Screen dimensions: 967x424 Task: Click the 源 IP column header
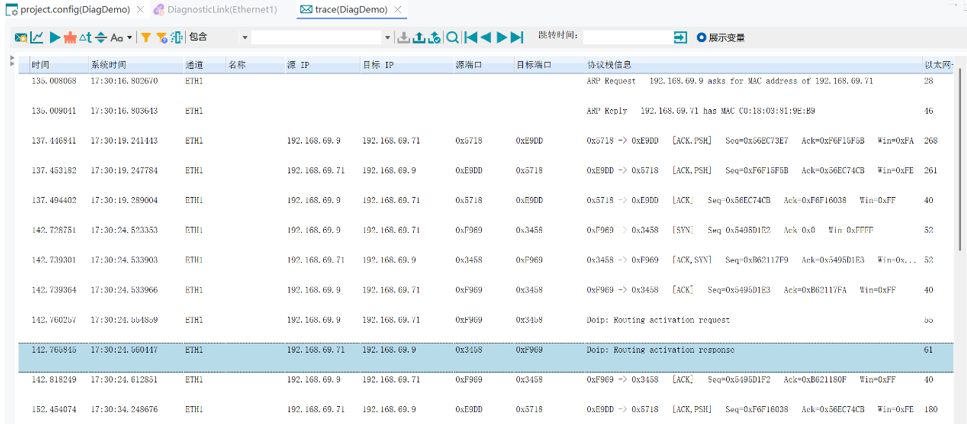click(321, 65)
